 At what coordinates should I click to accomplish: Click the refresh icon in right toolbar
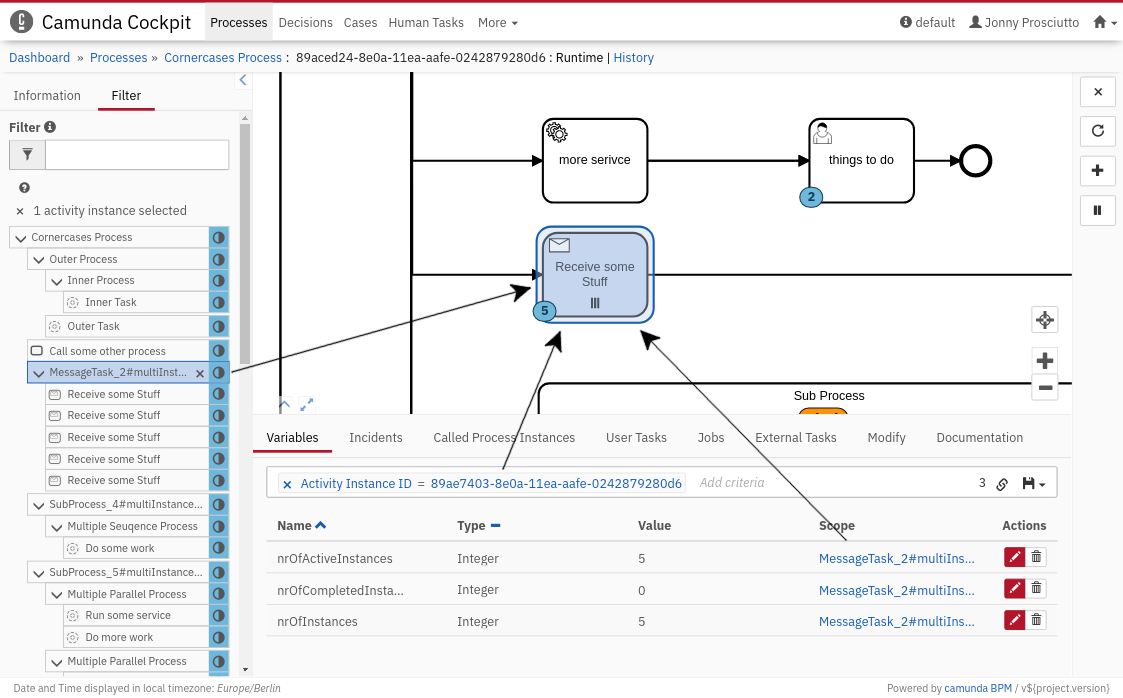tap(1097, 131)
